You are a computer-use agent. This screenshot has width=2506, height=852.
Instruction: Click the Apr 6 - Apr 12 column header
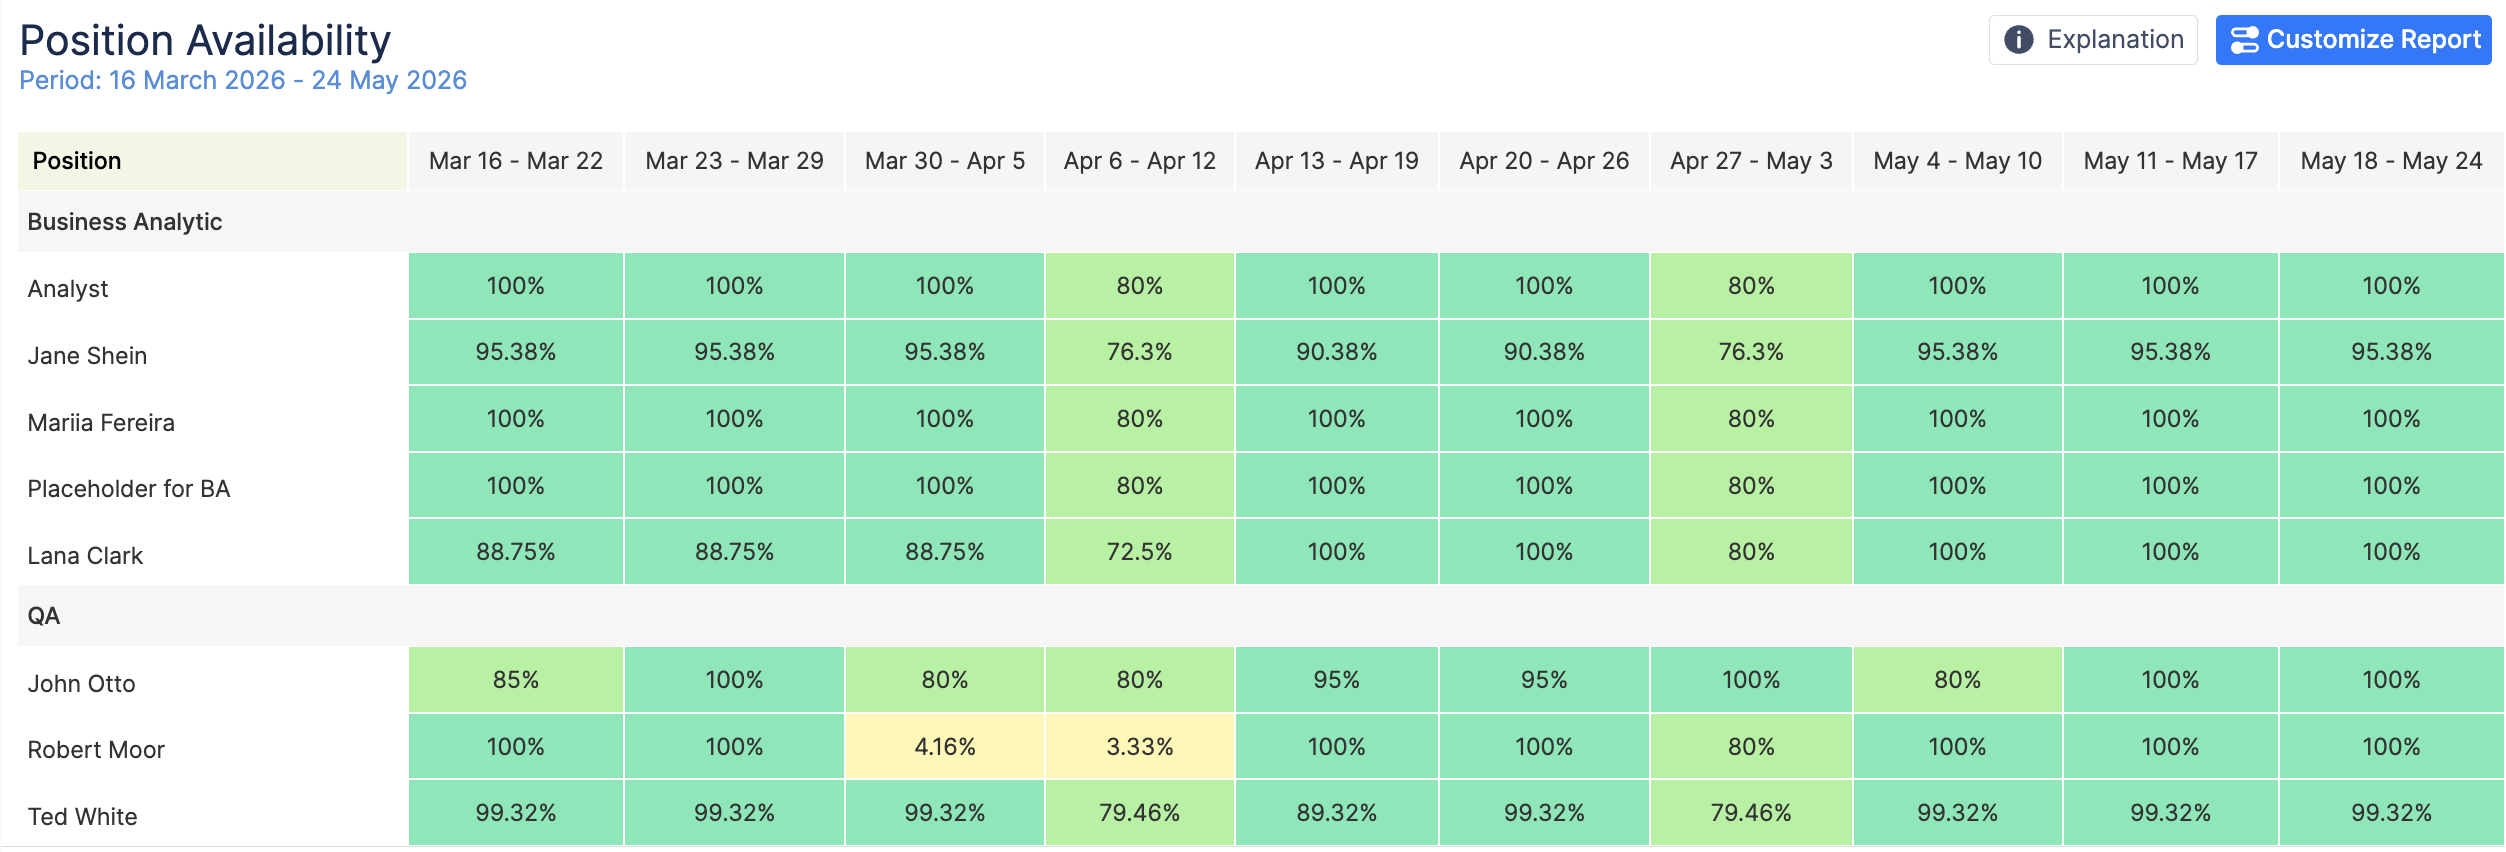click(1139, 161)
